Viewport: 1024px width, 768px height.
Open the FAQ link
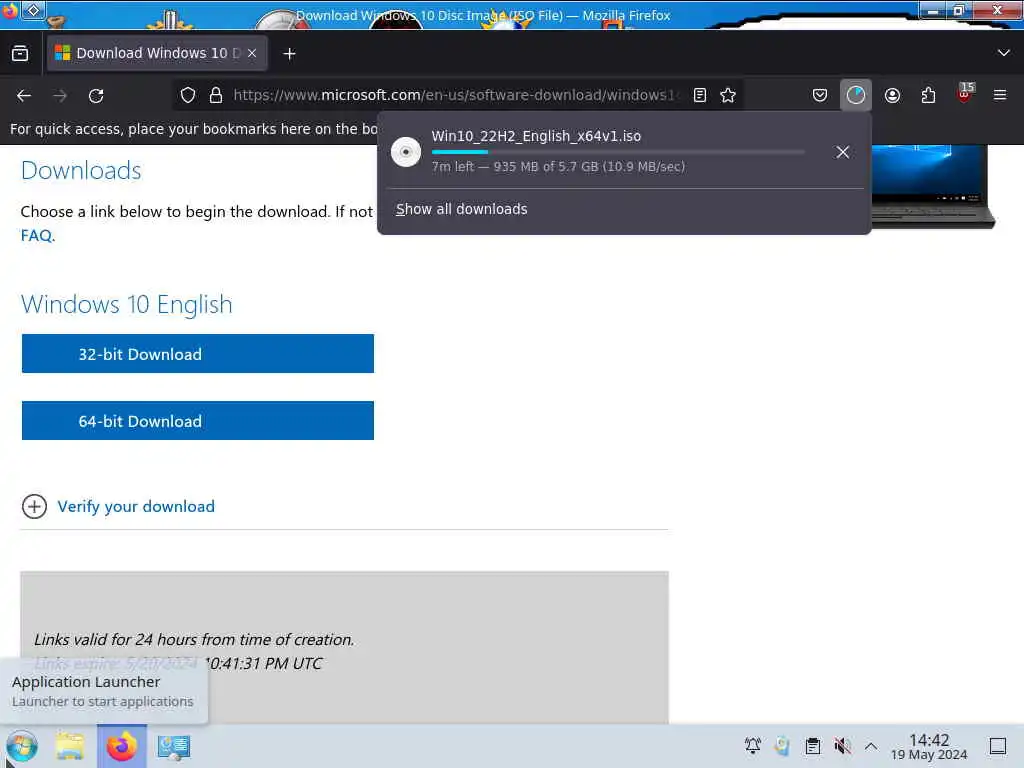(x=37, y=235)
